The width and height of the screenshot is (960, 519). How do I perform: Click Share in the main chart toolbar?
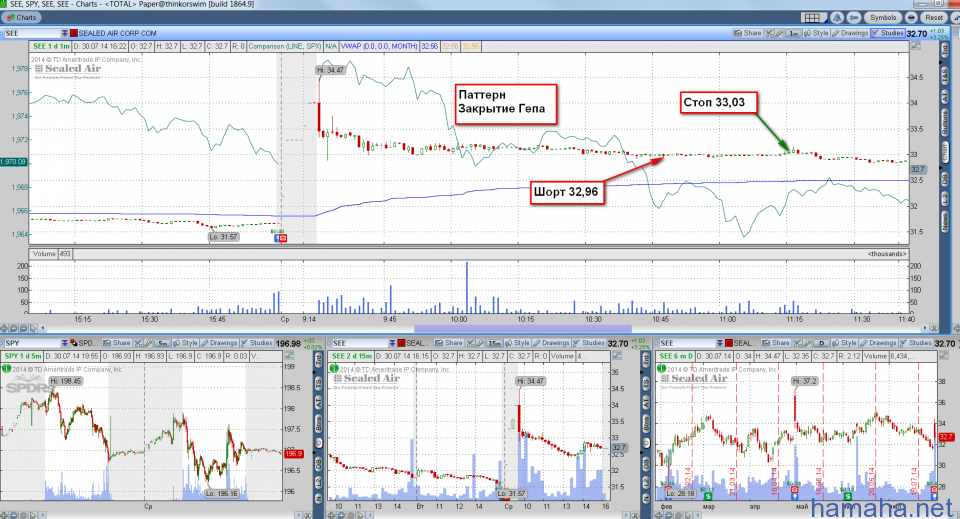click(748, 33)
